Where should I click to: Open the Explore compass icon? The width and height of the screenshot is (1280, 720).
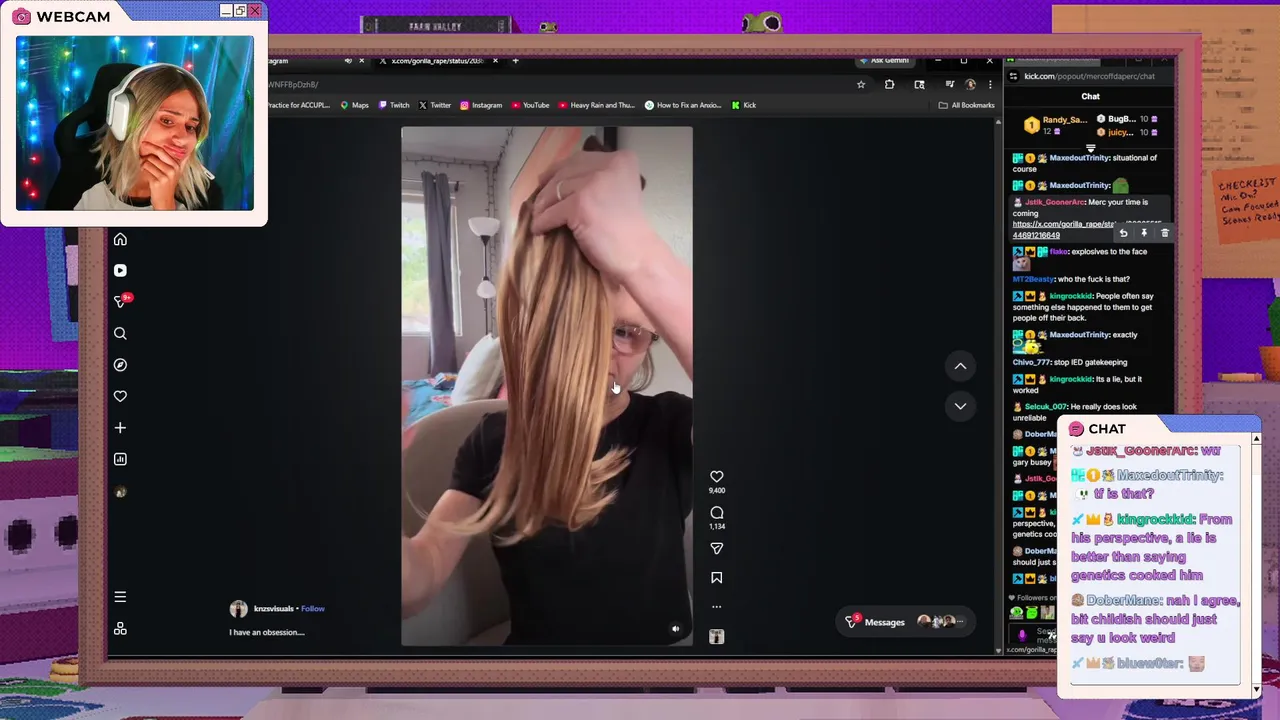[x=120, y=365]
